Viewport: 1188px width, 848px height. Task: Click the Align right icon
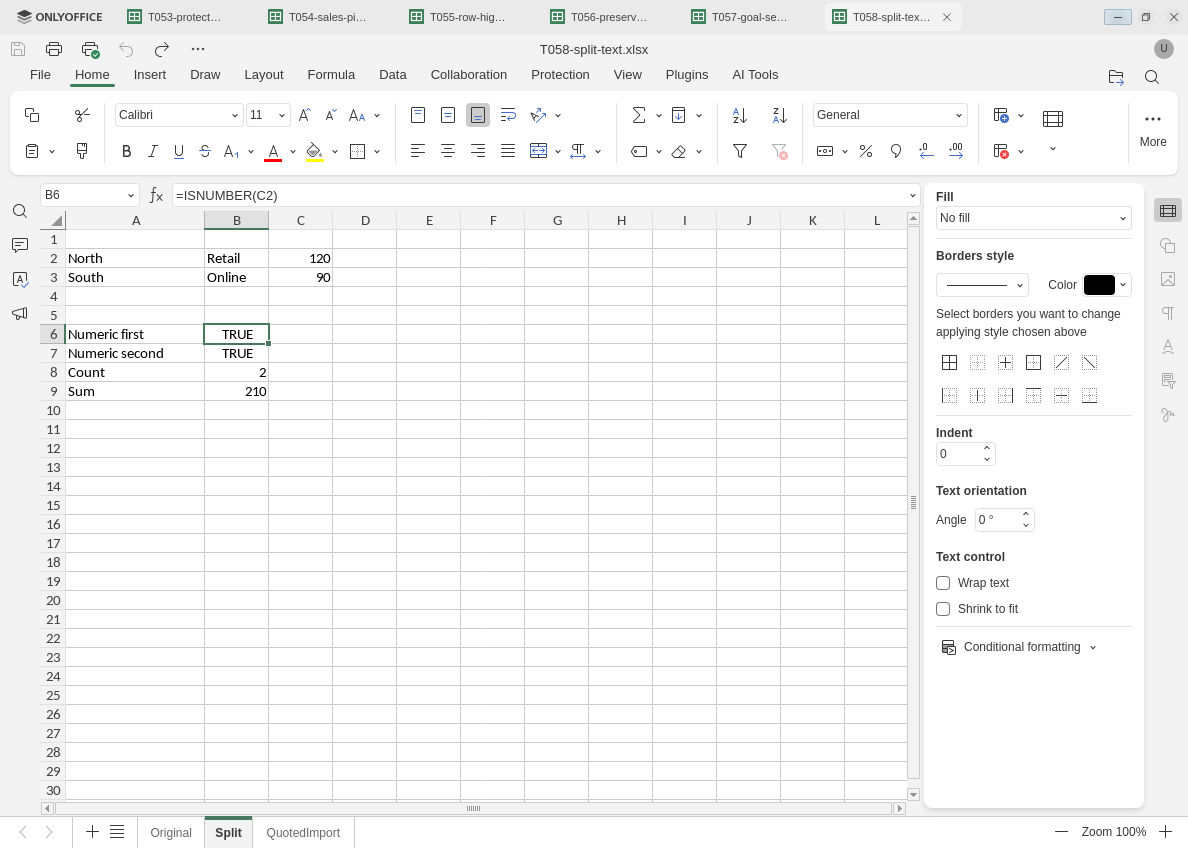[x=478, y=152]
